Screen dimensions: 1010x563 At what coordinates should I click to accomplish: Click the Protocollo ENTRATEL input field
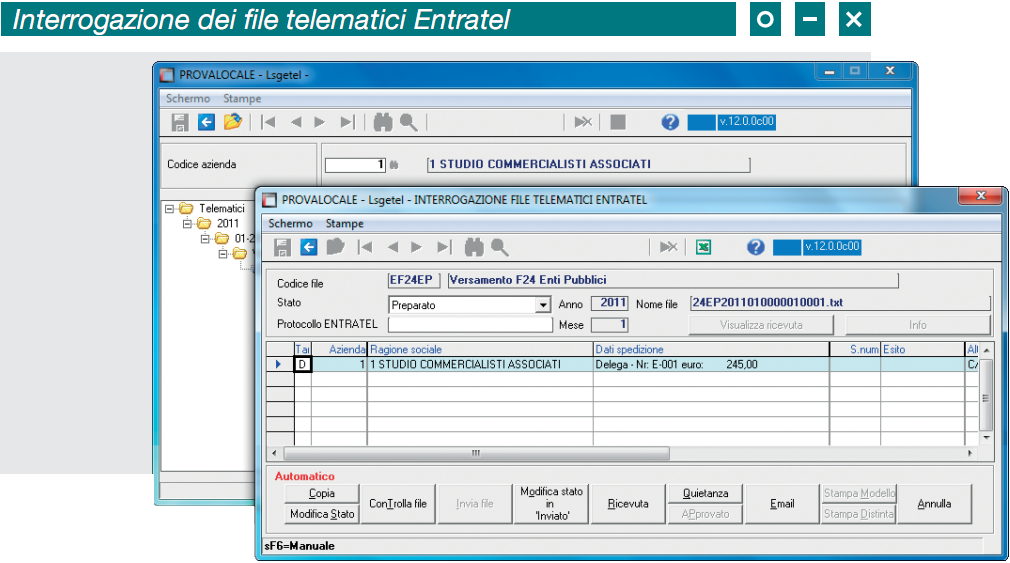click(x=470, y=325)
